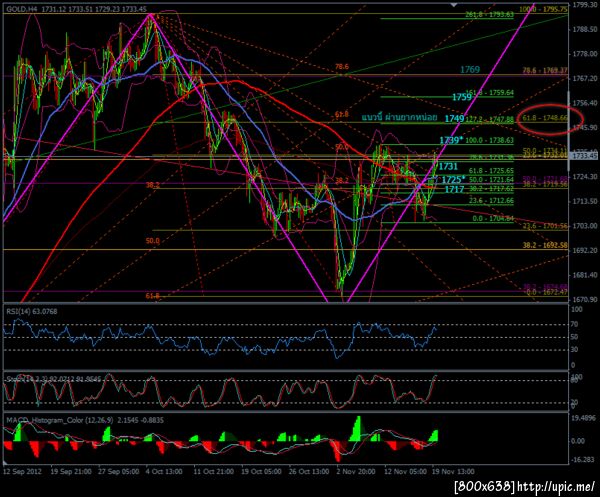Click the RSI scale value 70
Screen dimensions: 600x497
pos(575,324)
